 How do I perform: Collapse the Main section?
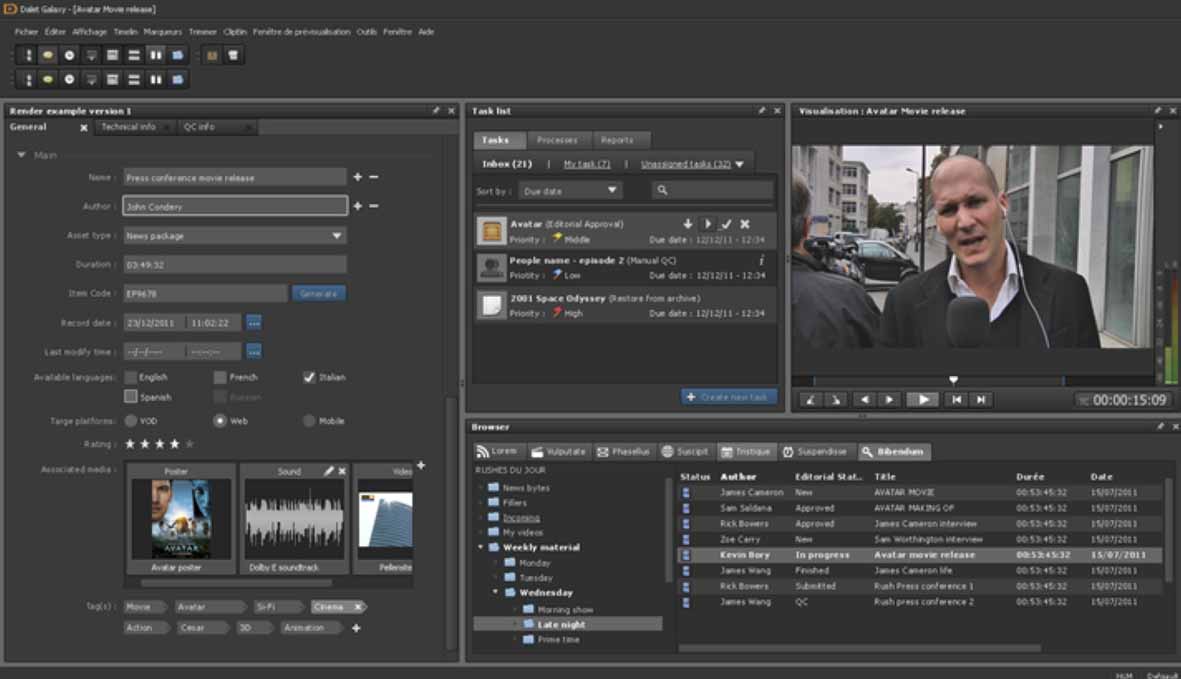21,155
